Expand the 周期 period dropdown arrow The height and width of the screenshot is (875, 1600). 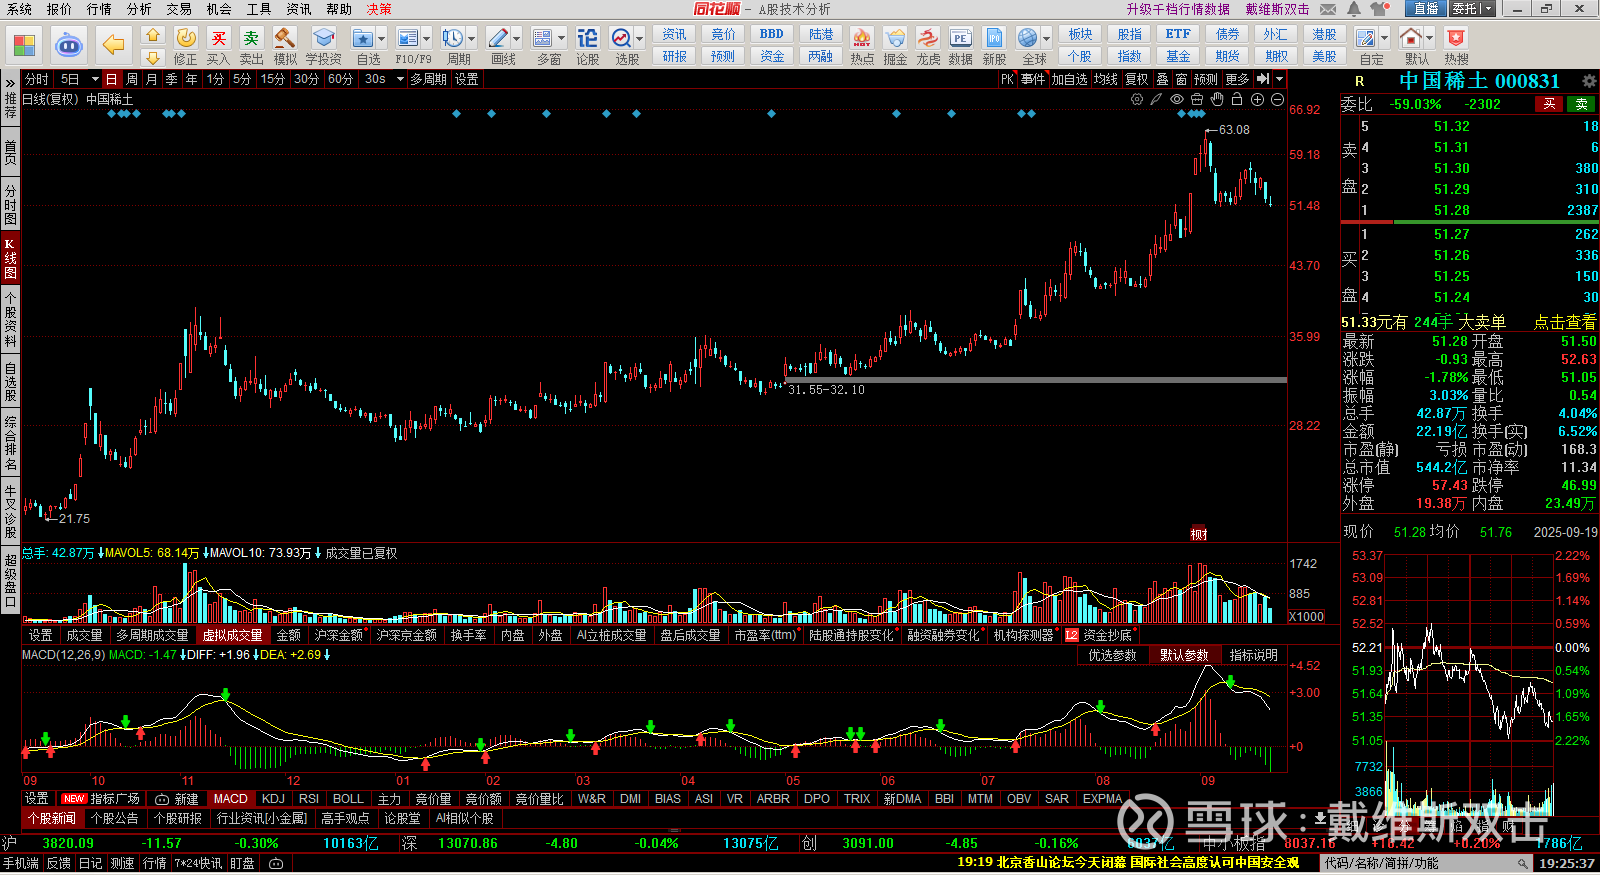click(471, 39)
